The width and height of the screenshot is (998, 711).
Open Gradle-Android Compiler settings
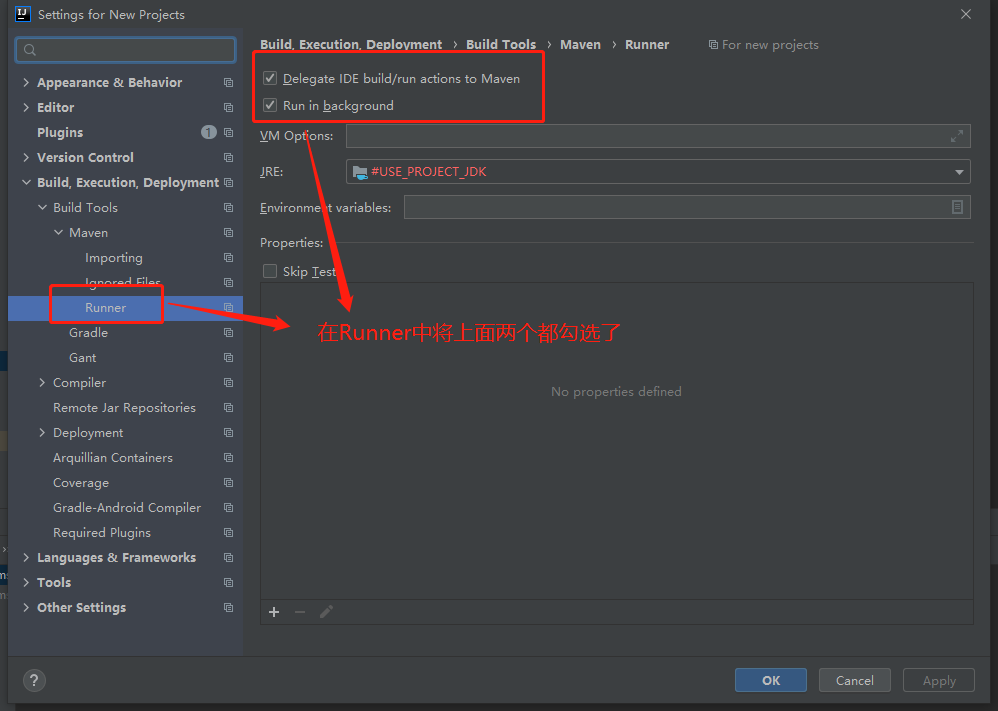pyautogui.click(x=125, y=507)
